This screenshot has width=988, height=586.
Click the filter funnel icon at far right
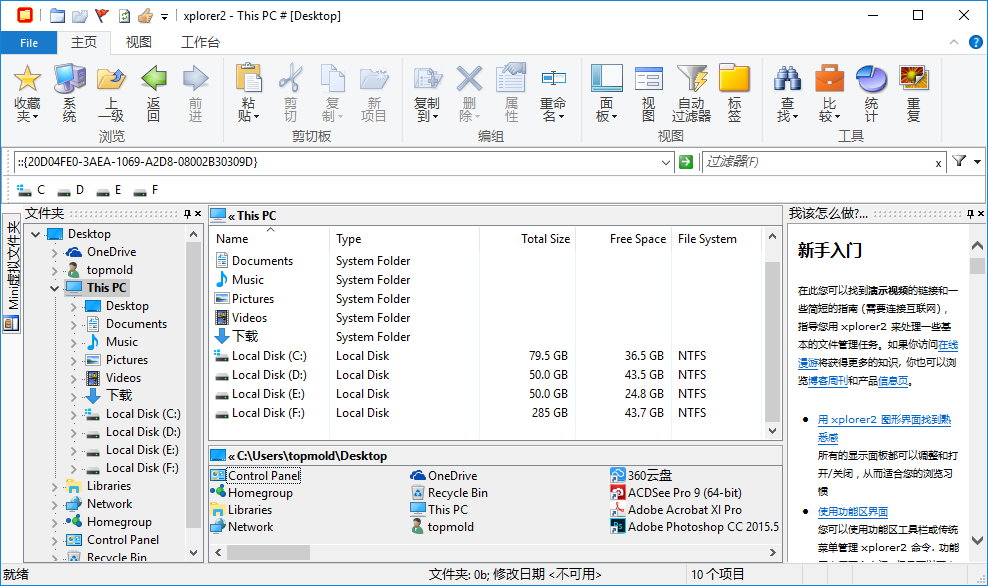959,161
